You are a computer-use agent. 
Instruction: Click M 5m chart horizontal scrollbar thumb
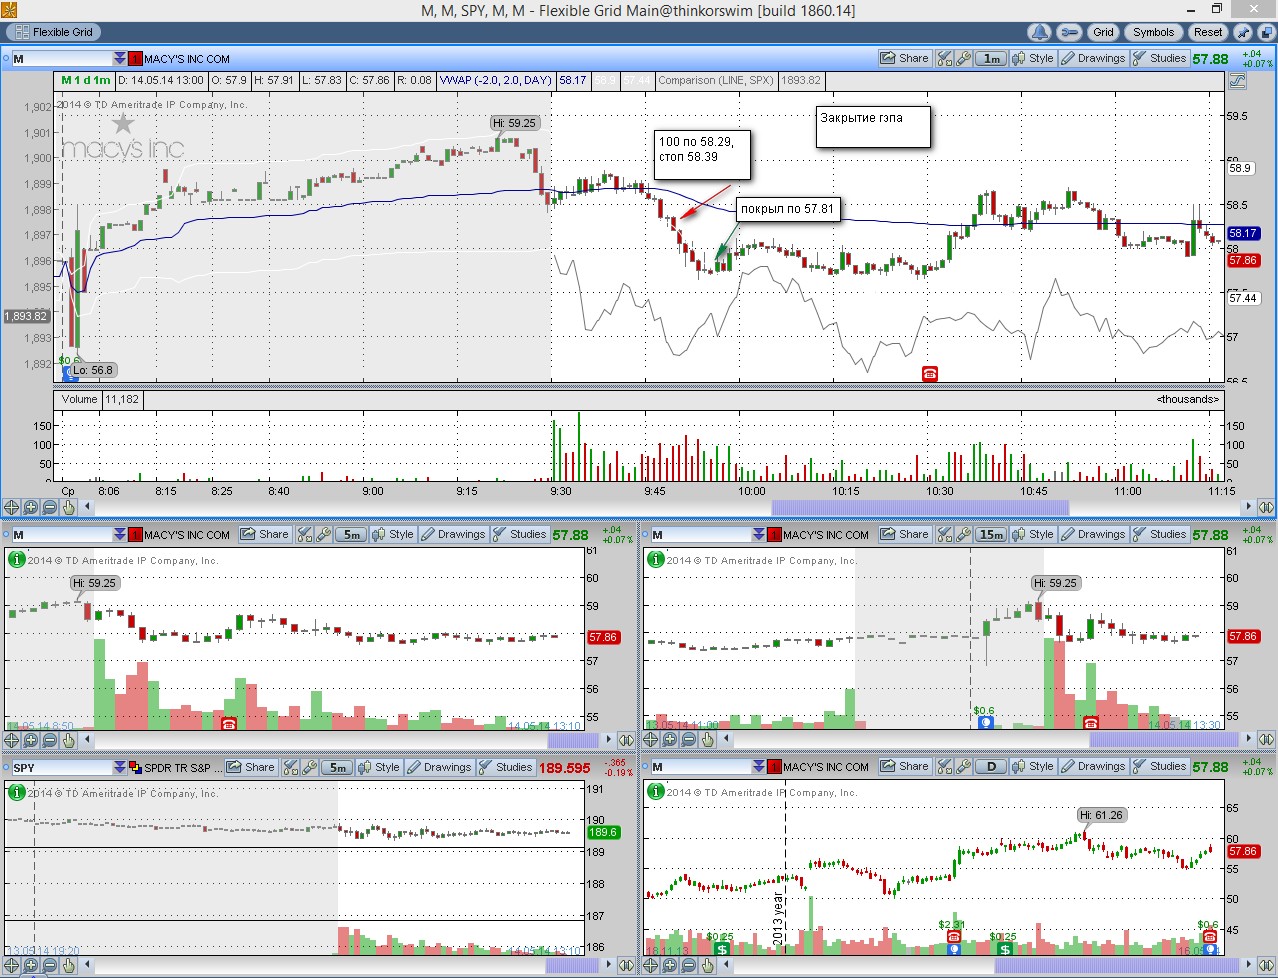tap(573, 740)
